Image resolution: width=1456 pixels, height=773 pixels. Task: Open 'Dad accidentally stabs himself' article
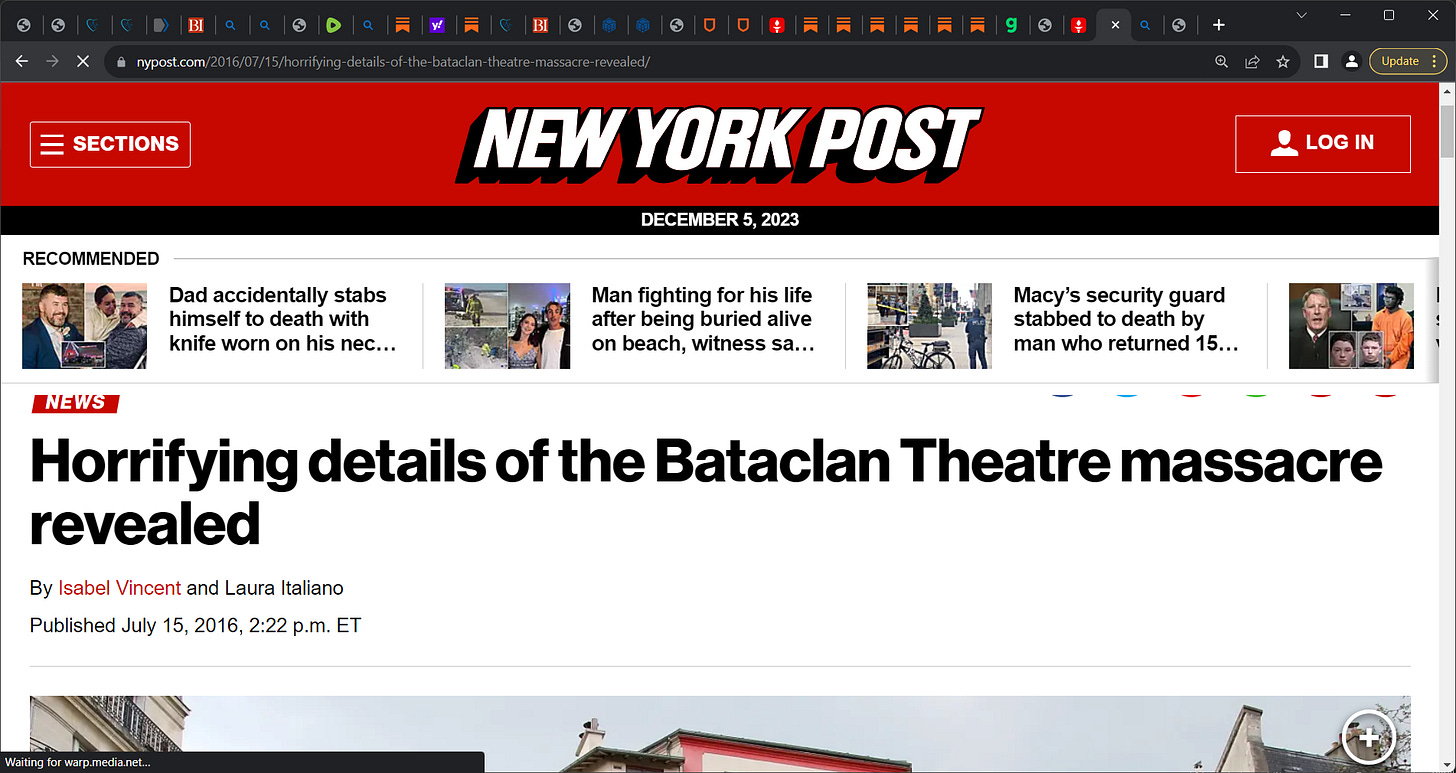283,319
